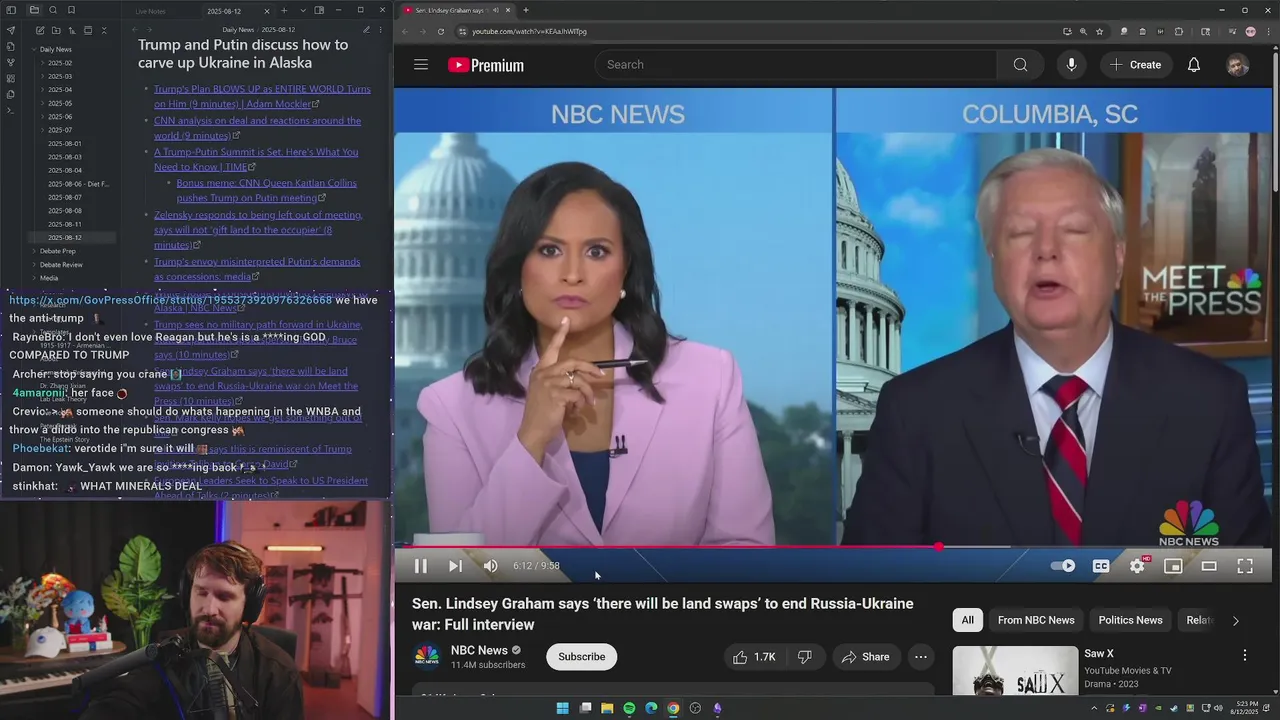
Task: Open Saw X movie thumbnail
Action: (1015, 671)
